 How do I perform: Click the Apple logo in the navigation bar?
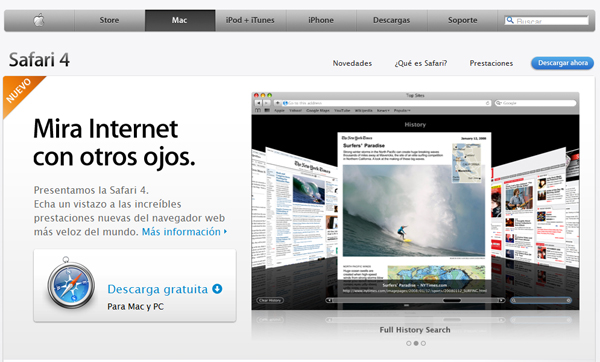pos(39,20)
